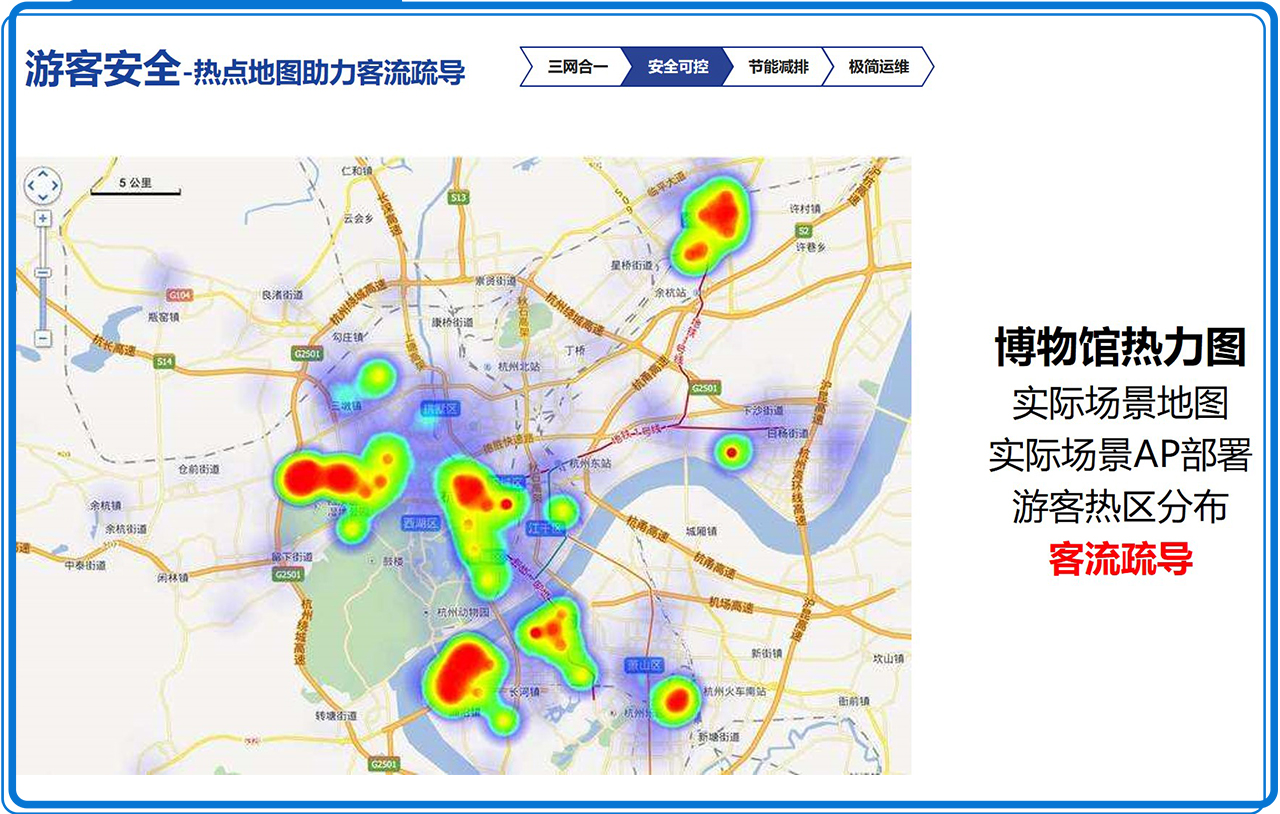The width and height of the screenshot is (1280, 814).
Task: Click the 良渚街道 label
Action: tap(281, 295)
